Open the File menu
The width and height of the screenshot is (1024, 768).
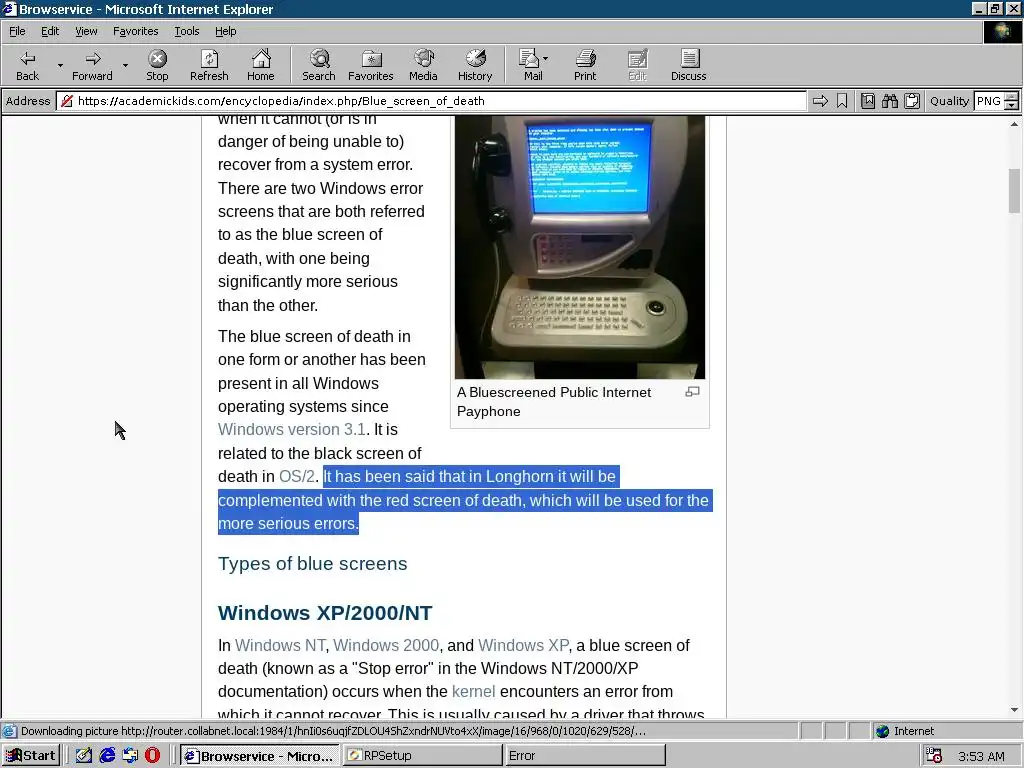tap(17, 31)
